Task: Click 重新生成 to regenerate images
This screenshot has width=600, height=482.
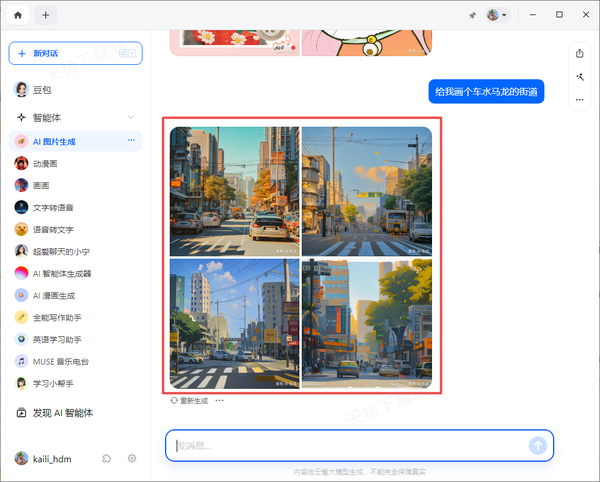Action: click(189, 400)
